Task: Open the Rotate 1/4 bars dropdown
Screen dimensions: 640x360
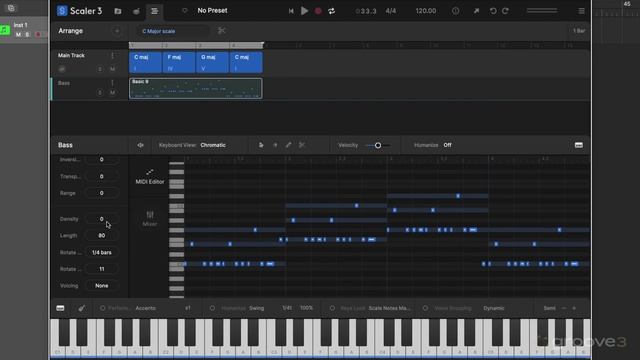Action: [102, 253]
